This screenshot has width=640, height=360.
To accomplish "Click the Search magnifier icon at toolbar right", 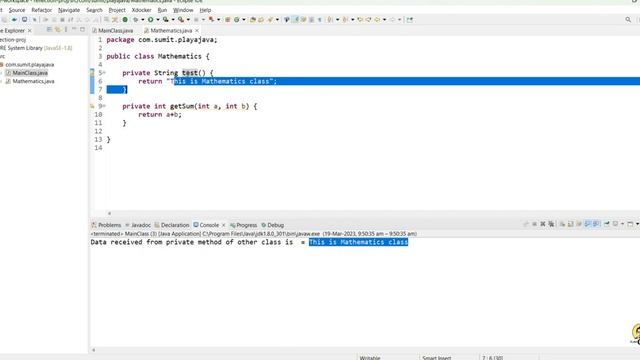I will click(x=628, y=20).
